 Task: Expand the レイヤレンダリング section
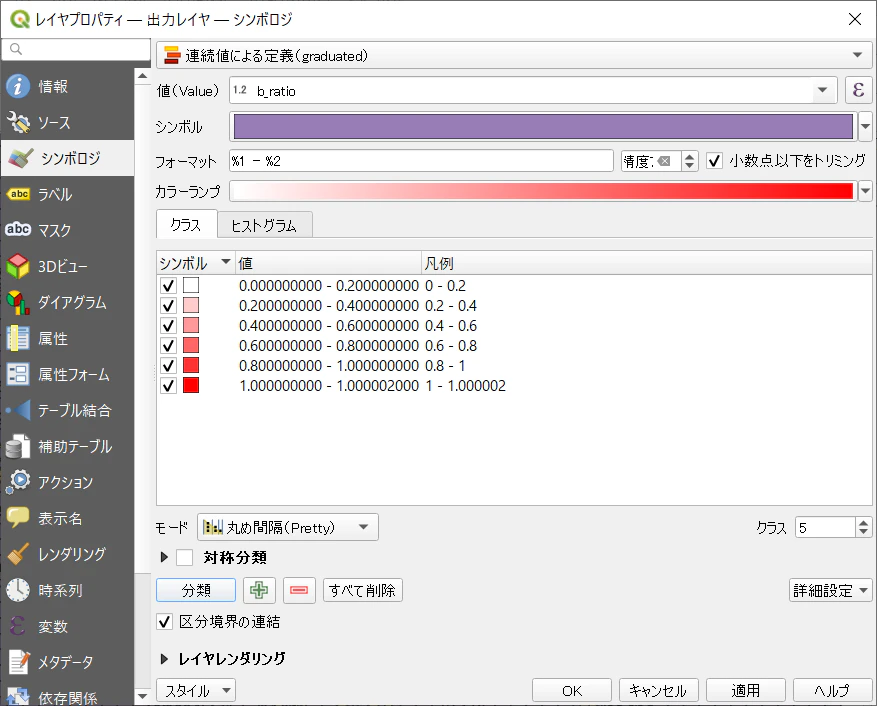click(x=164, y=659)
